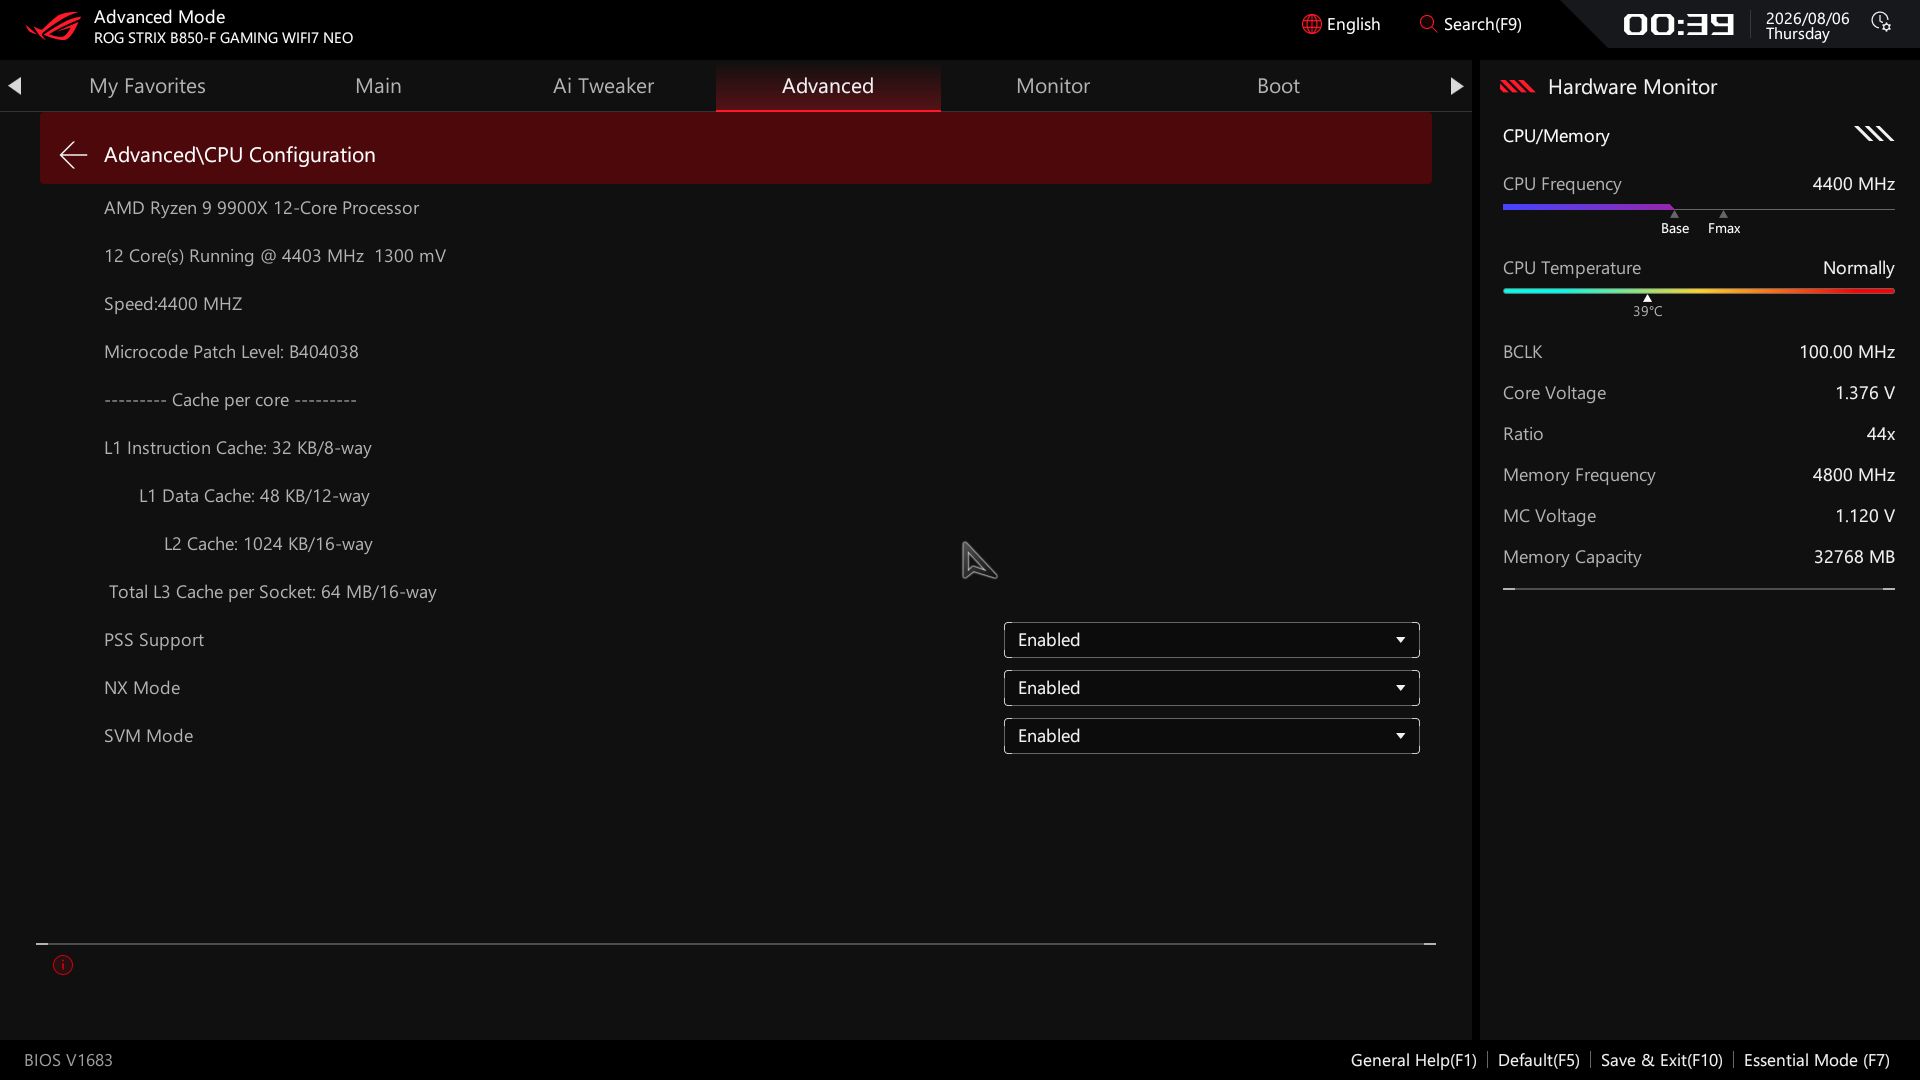The image size is (1920, 1080).
Task: Click Microcode Patch Level: B404038 text
Action: coord(231,352)
